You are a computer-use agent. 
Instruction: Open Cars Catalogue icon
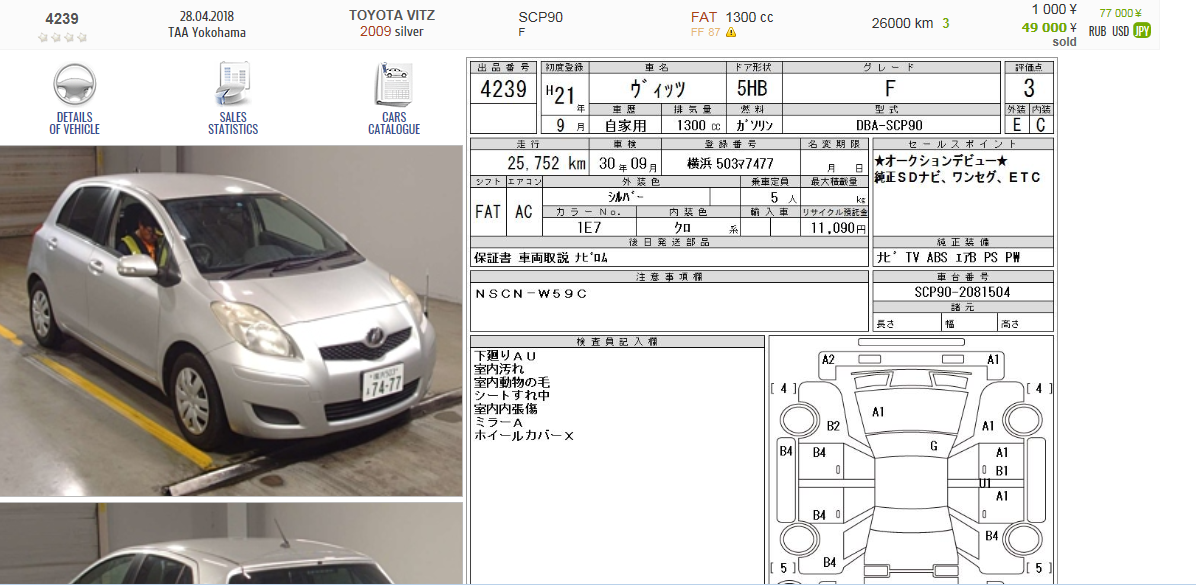(x=394, y=84)
